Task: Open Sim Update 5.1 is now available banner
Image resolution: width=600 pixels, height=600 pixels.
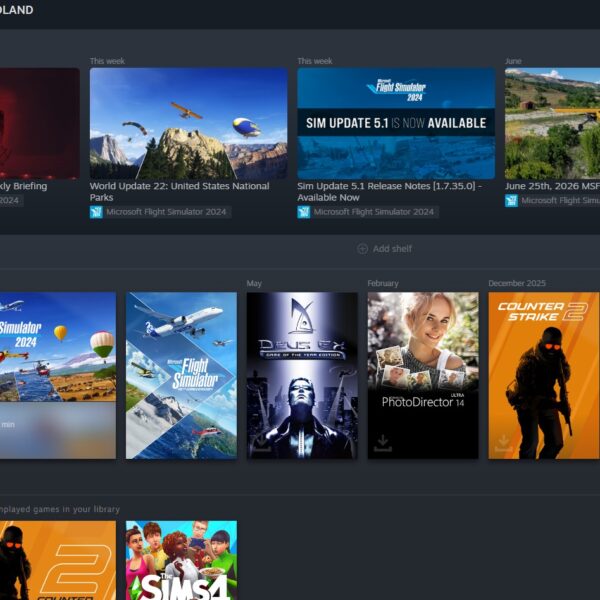Action: pos(396,123)
